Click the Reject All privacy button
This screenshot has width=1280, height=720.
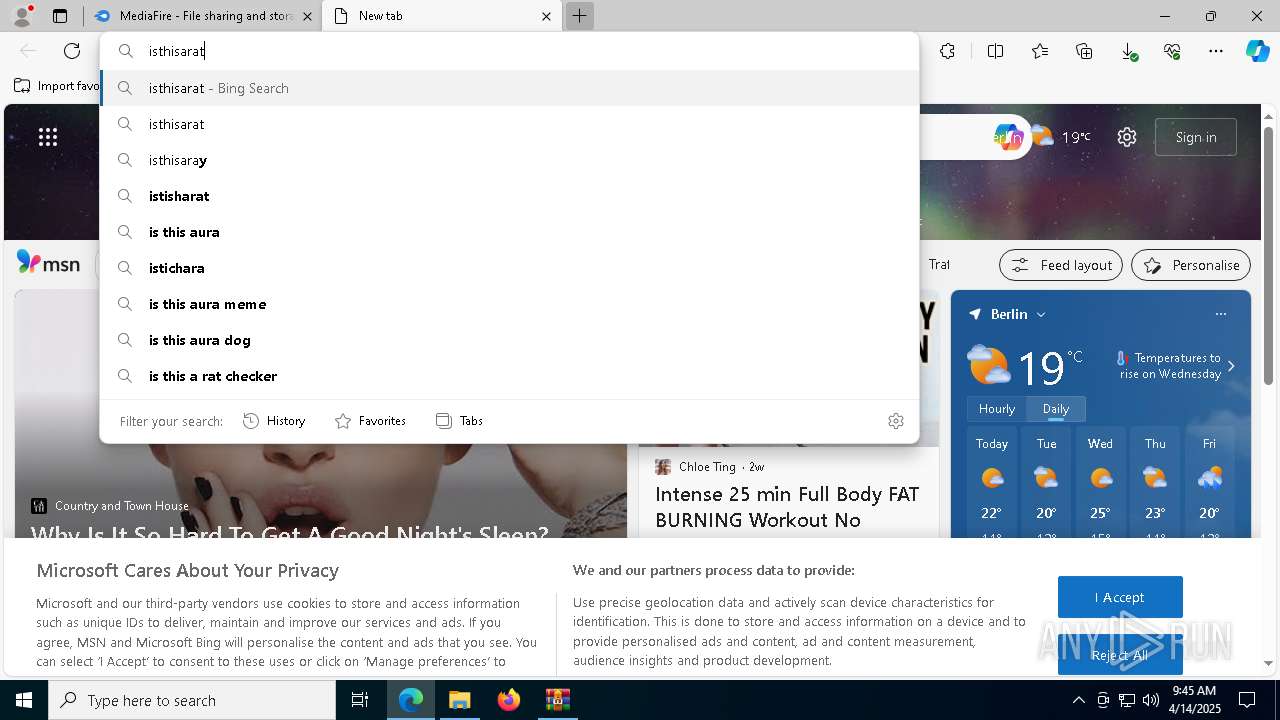click(1120, 655)
